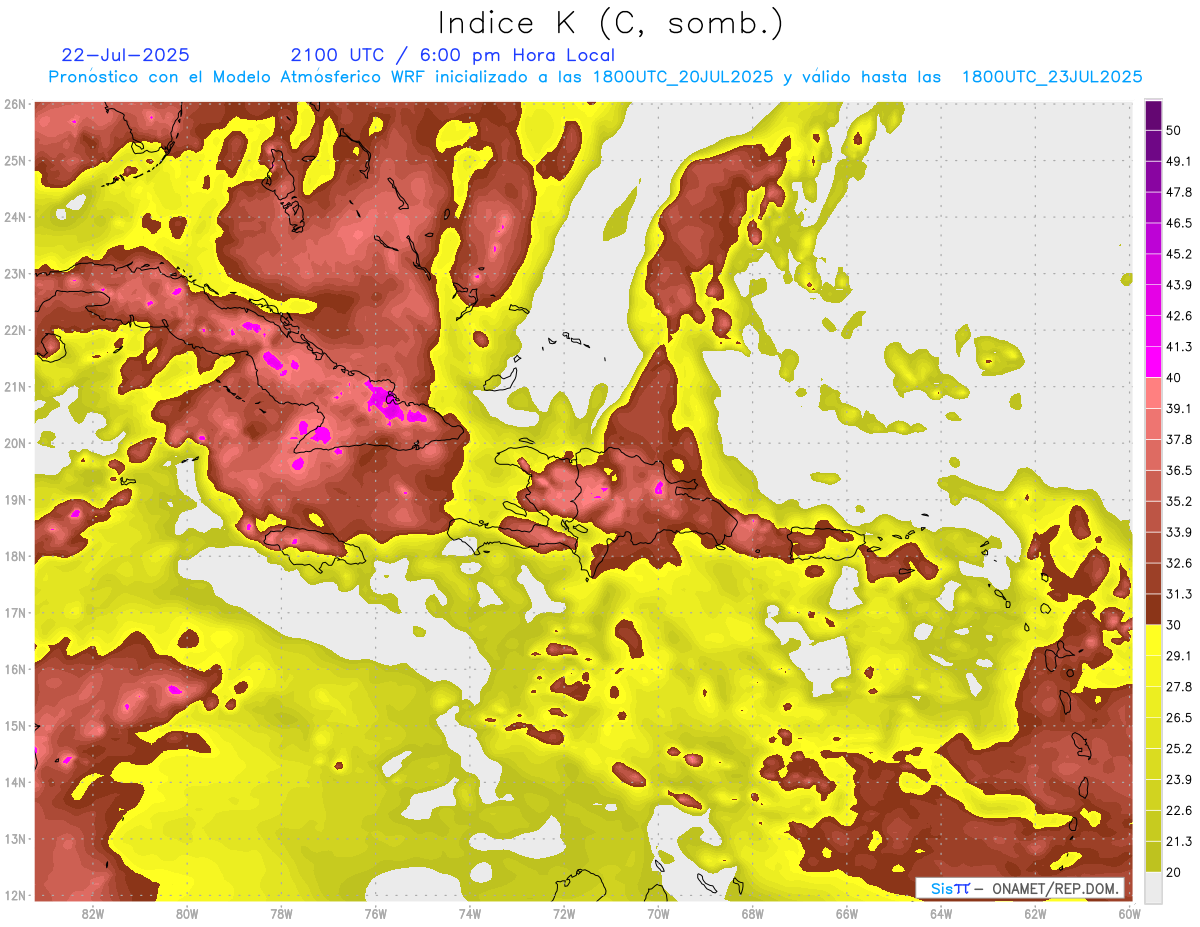Click the dark brown colorbar segment between 30 and 31.3

click(1154, 609)
